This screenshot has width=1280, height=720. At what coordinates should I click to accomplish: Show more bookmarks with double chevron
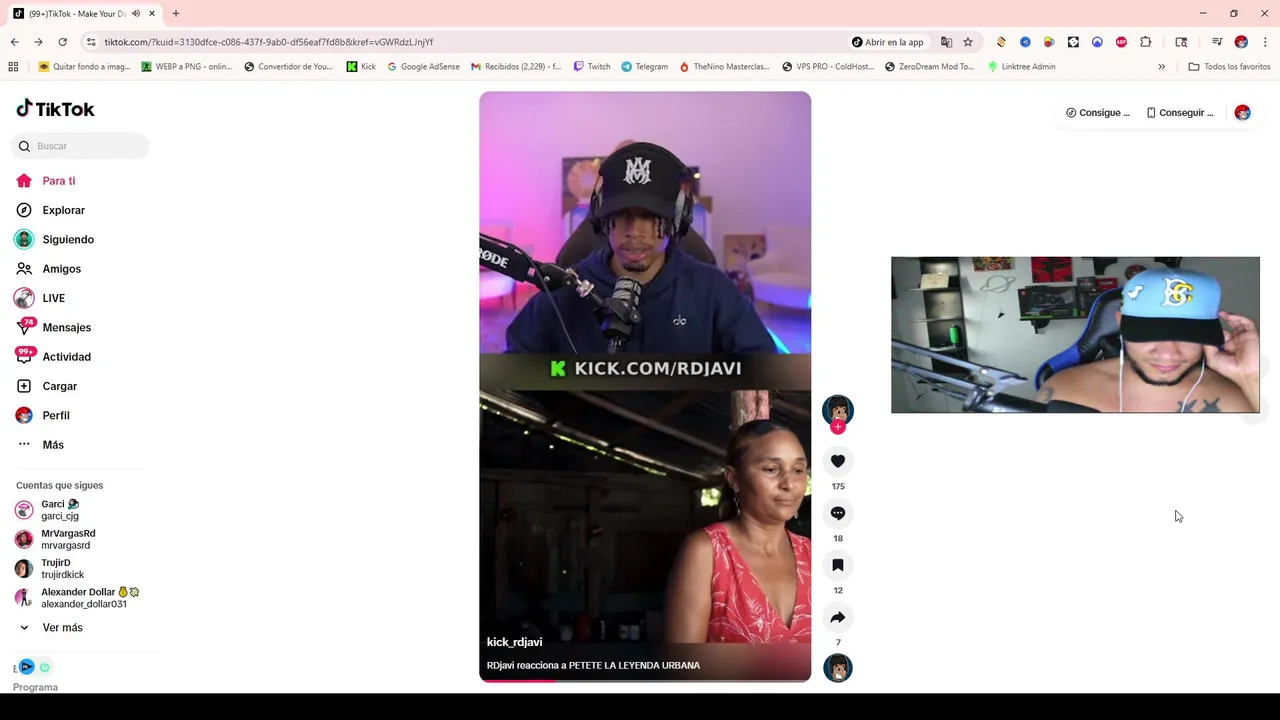[1161, 67]
